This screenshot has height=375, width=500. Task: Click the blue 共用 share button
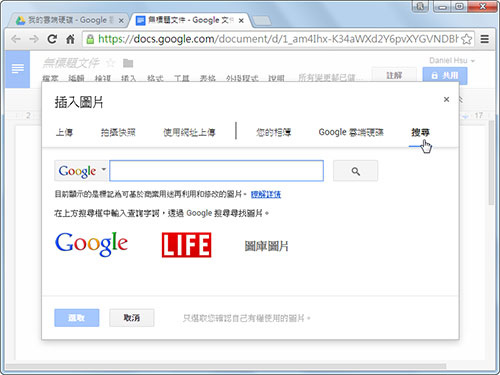point(445,76)
